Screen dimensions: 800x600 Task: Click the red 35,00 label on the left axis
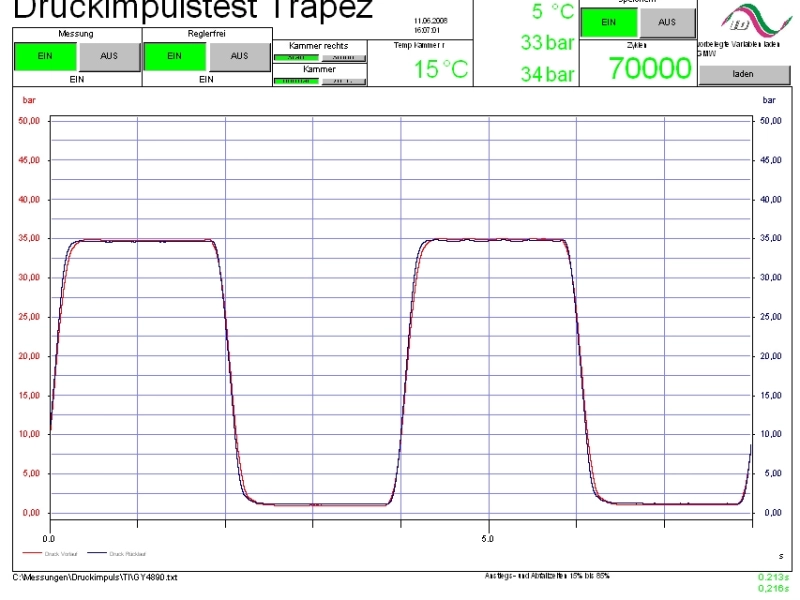(29, 238)
